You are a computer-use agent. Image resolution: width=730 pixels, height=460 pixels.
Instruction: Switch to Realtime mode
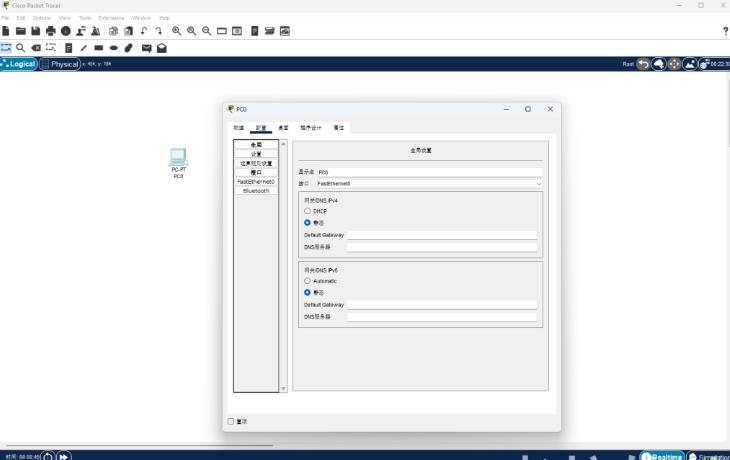[x=662, y=456]
